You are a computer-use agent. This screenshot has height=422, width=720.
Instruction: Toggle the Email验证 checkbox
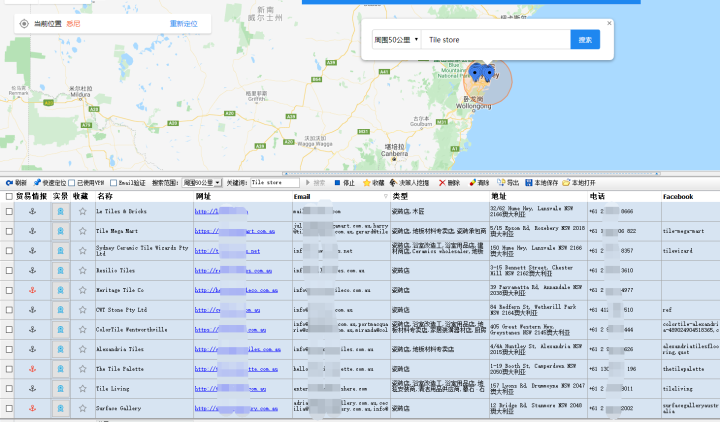pos(113,183)
